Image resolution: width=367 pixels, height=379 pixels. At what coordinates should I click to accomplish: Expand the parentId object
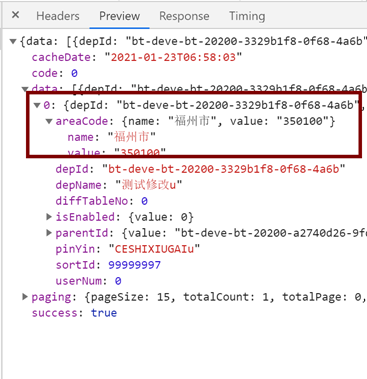(x=49, y=233)
